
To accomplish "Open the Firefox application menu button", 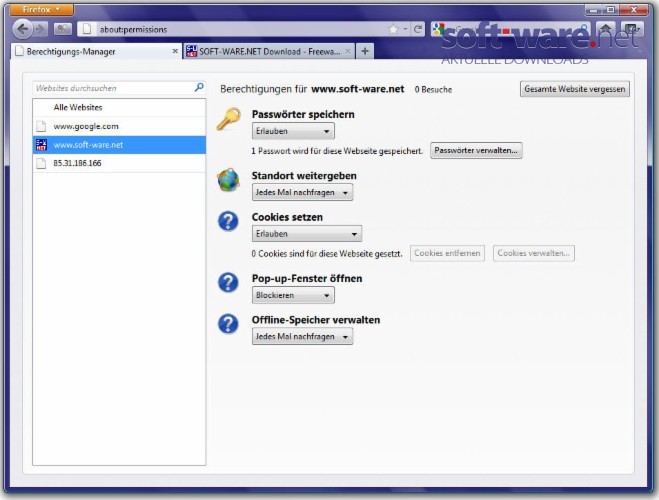I will 42,9.
